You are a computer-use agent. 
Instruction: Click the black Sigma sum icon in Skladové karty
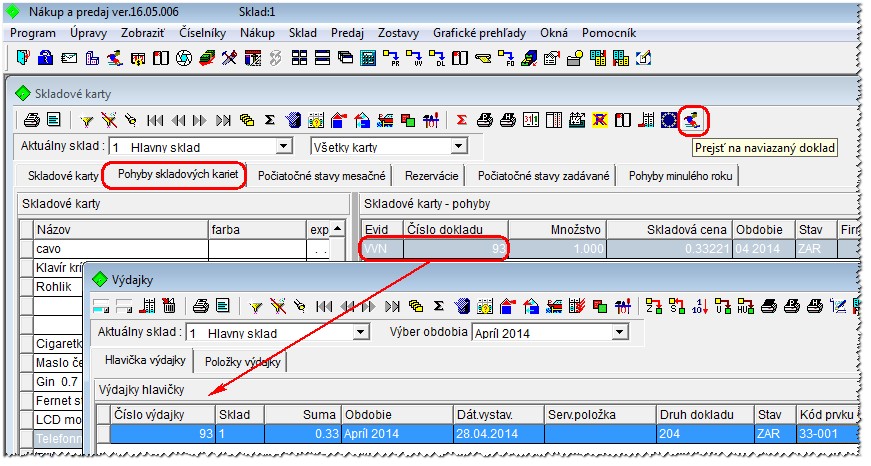tap(270, 119)
